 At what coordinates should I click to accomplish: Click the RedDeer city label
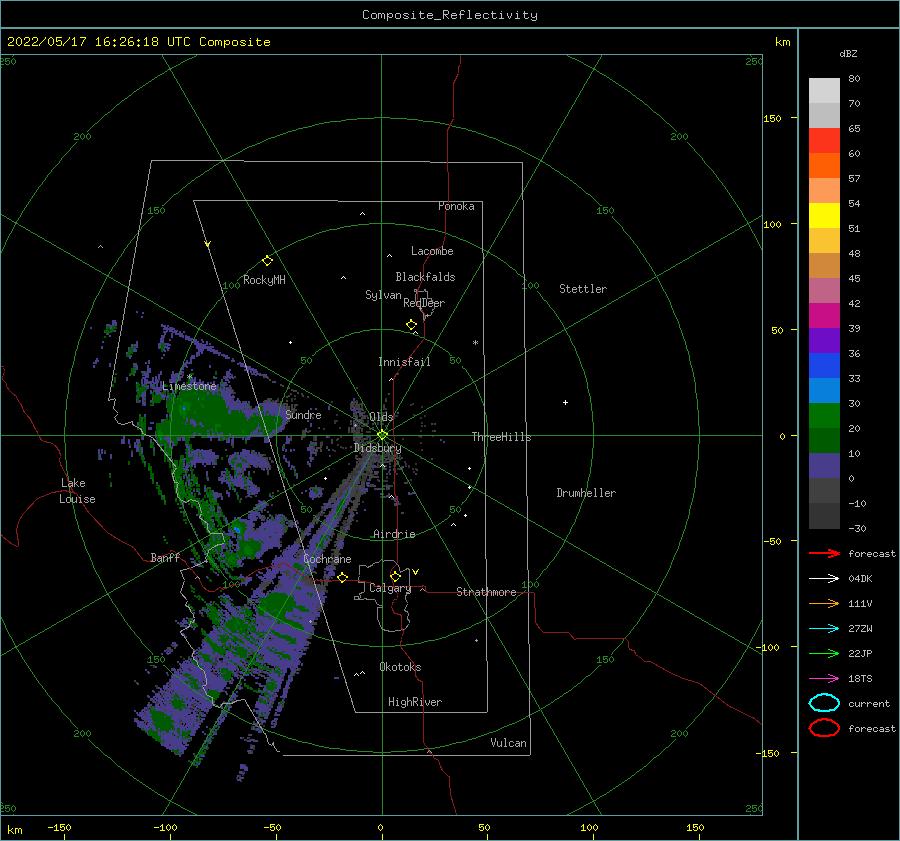pyautogui.click(x=424, y=303)
